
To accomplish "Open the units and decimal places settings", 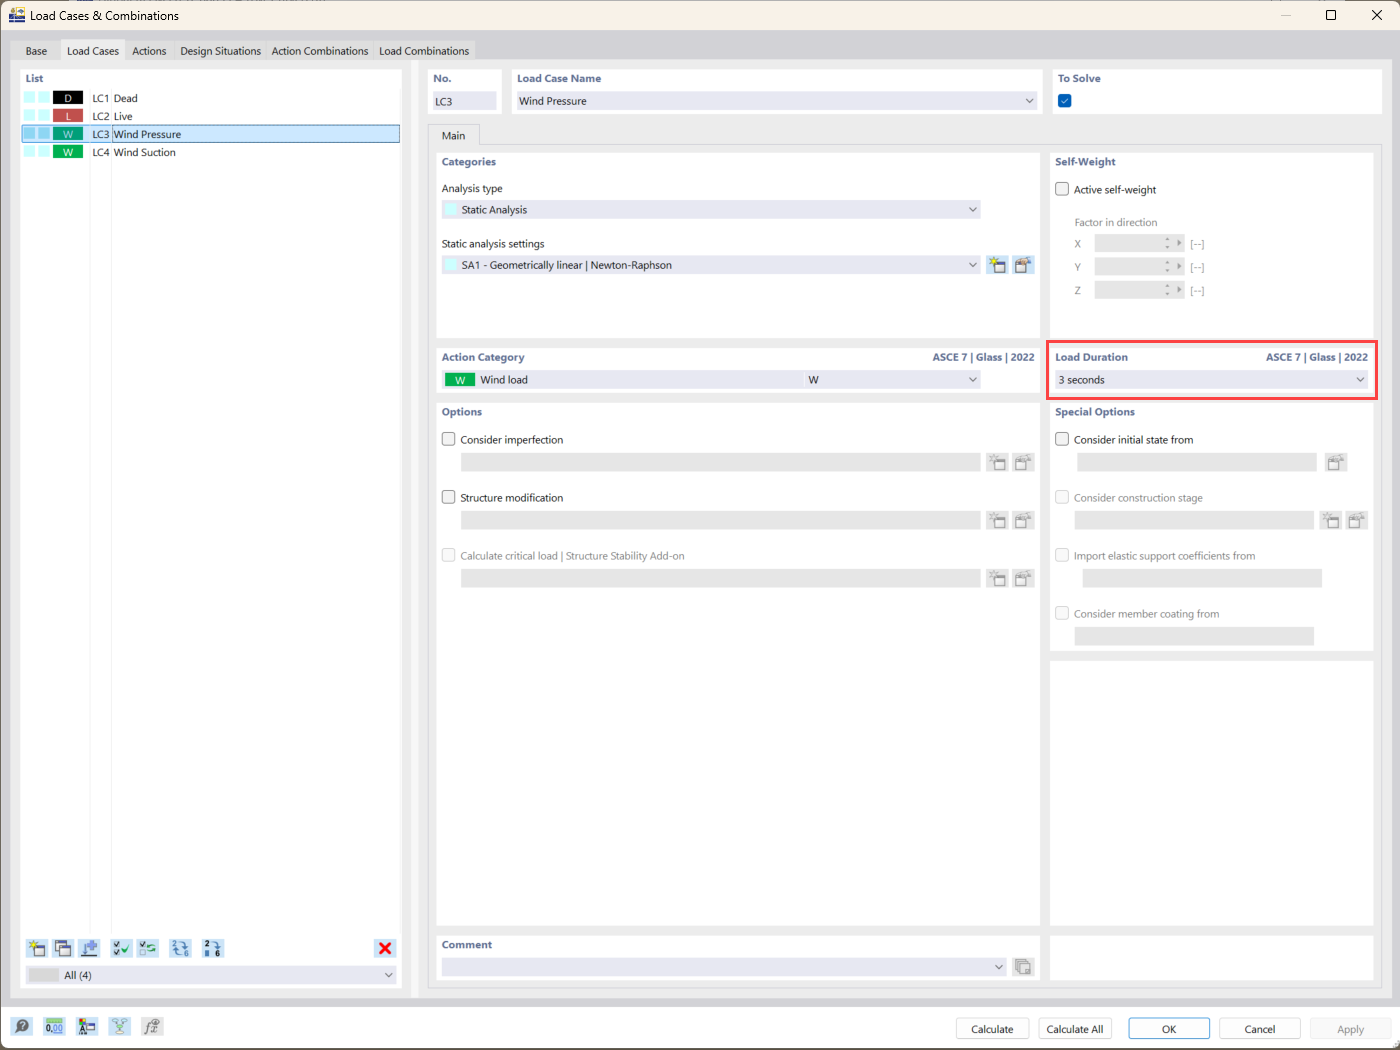I will pos(54,1026).
